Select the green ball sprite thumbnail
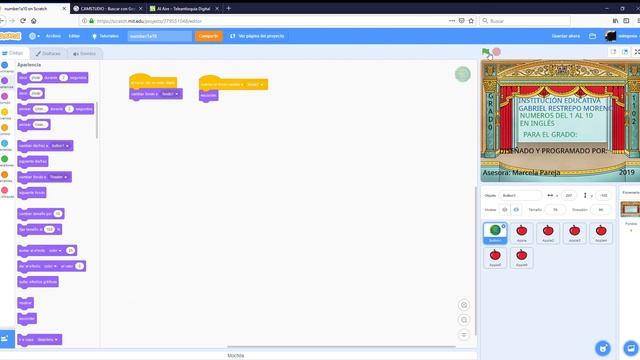 coord(495,233)
